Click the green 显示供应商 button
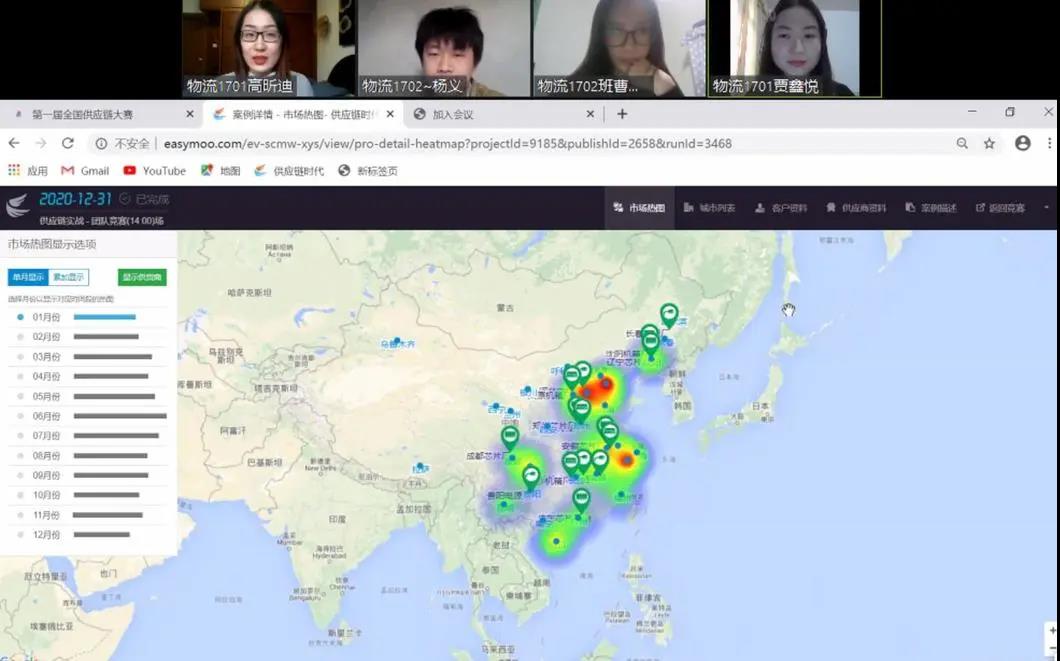The width and height of the screenshot is (1060, 661). (142, 277)
